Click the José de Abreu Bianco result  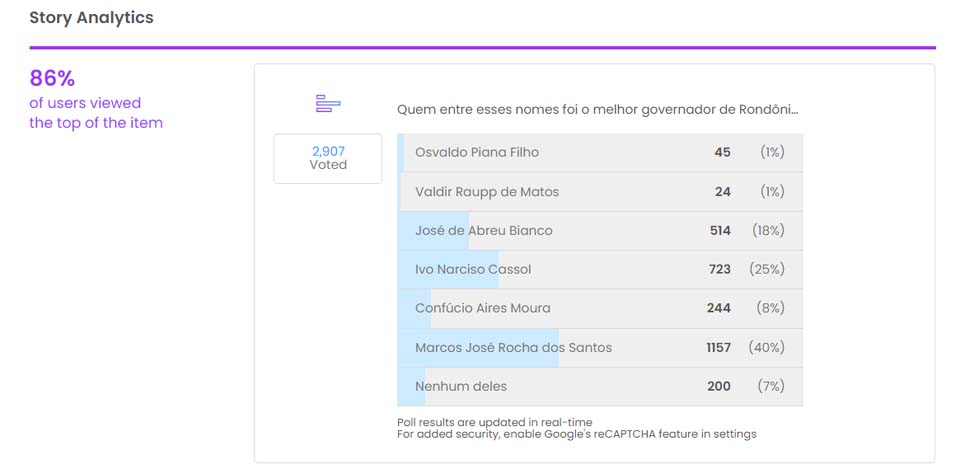click(x=600, y=231)
